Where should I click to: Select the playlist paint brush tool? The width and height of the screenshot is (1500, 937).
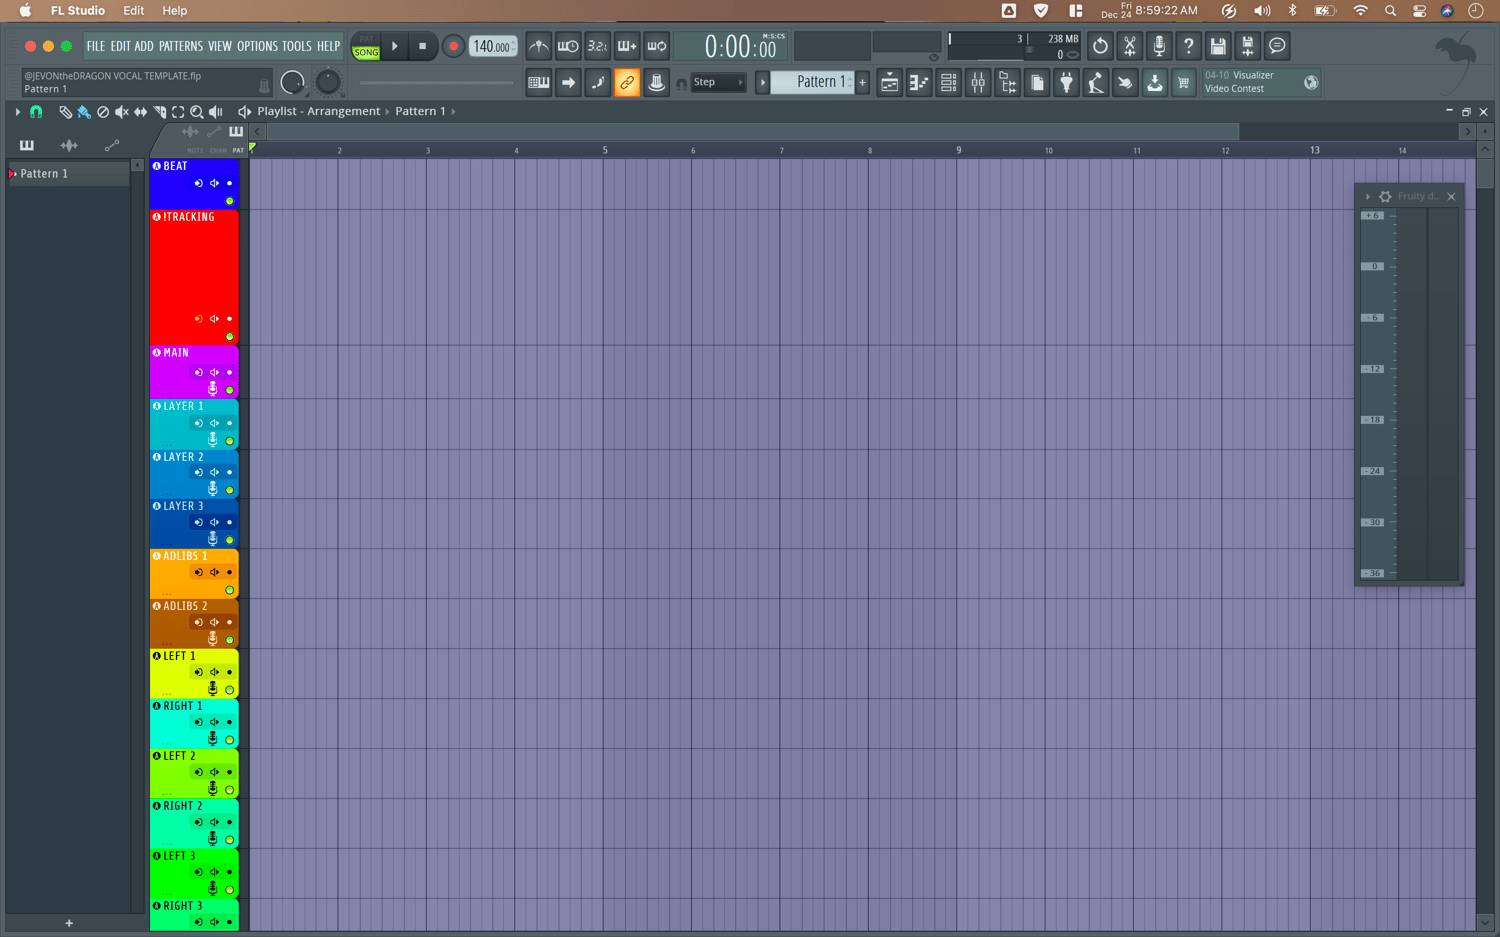[x=84, y=112]
